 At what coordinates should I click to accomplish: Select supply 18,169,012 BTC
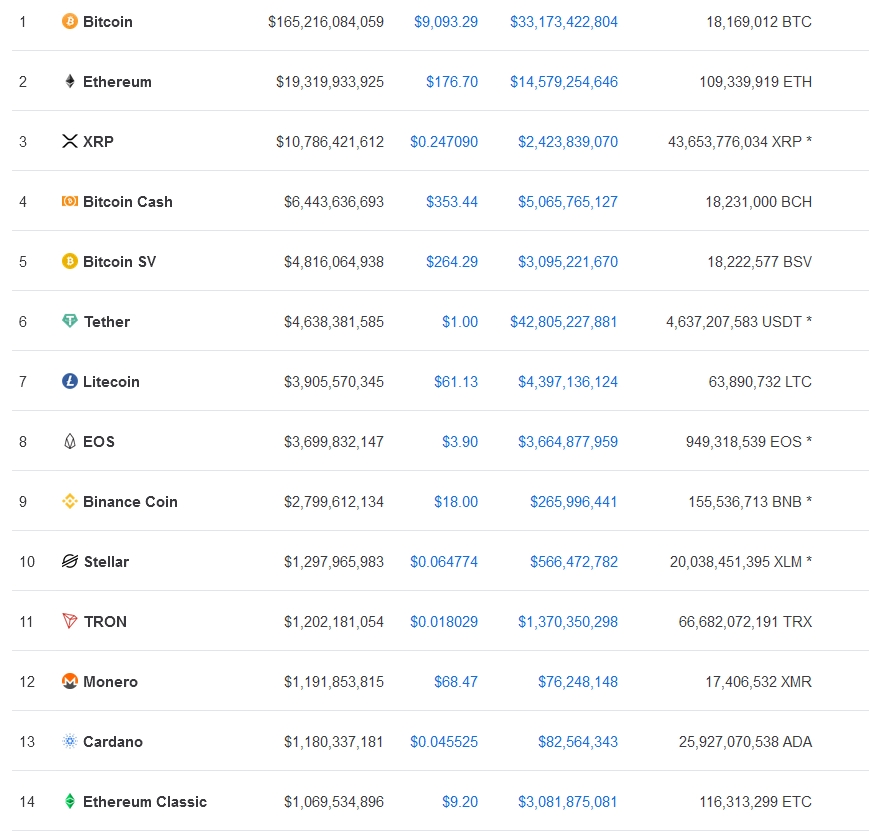pos(759,22)
